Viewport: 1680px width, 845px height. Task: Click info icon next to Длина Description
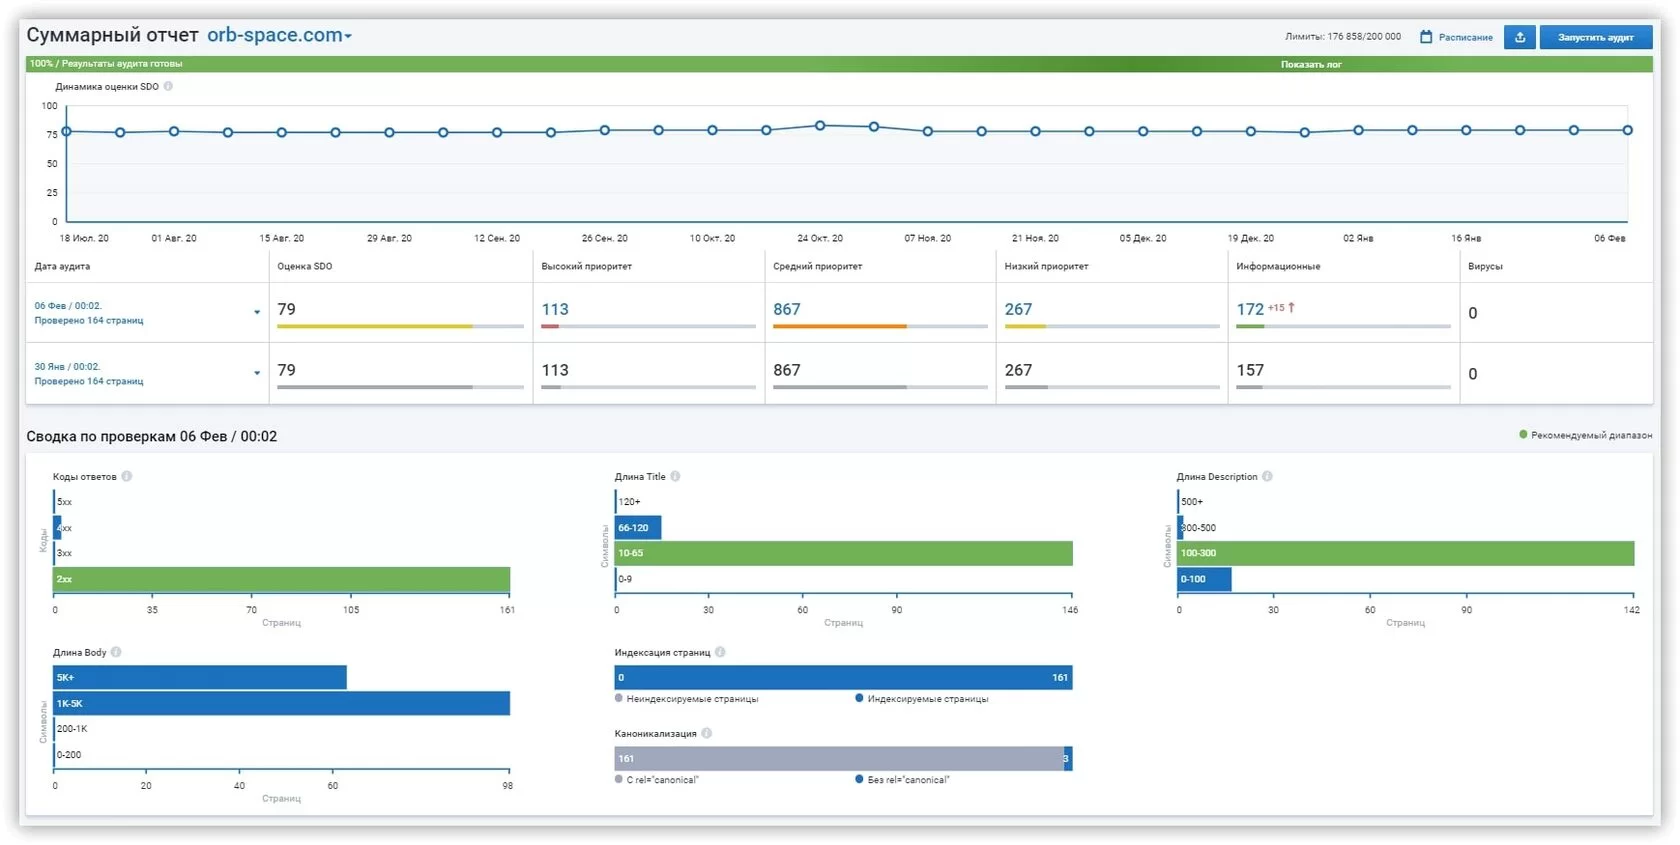click(x=1267, y=476)
